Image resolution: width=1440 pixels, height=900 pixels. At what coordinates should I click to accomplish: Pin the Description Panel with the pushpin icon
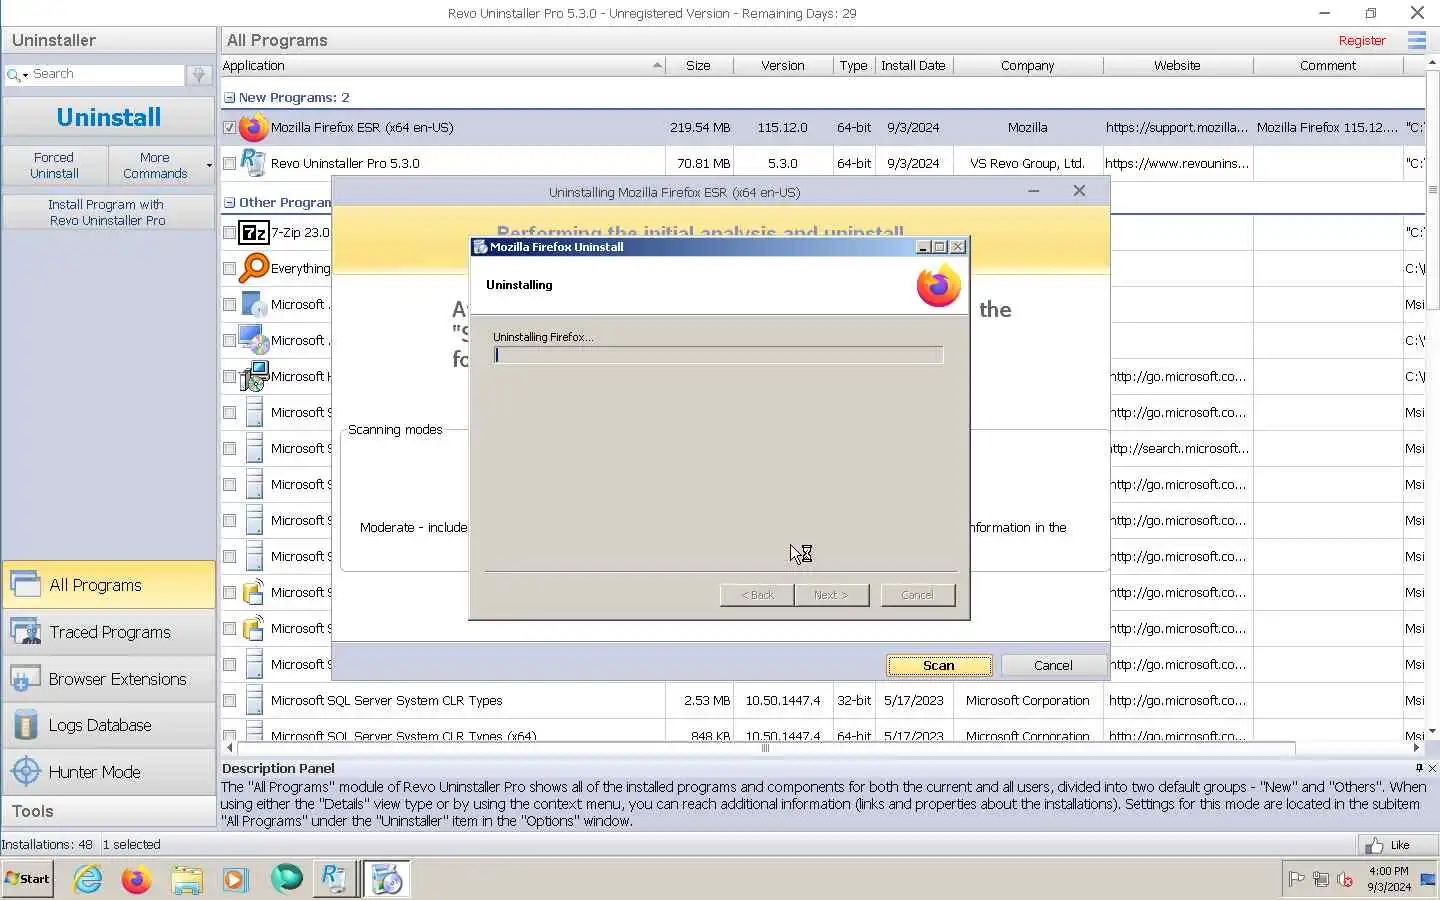coord(1419,768)
